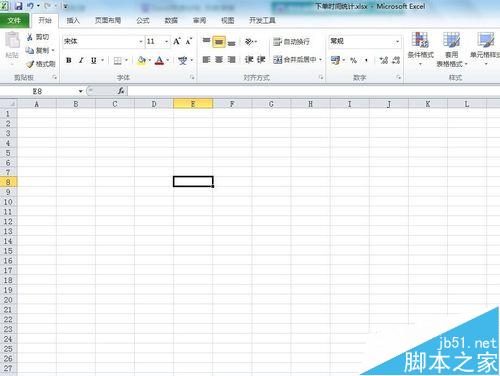
Task: Open the fill color dropdown arrow
Action: (x=150, y=60)
